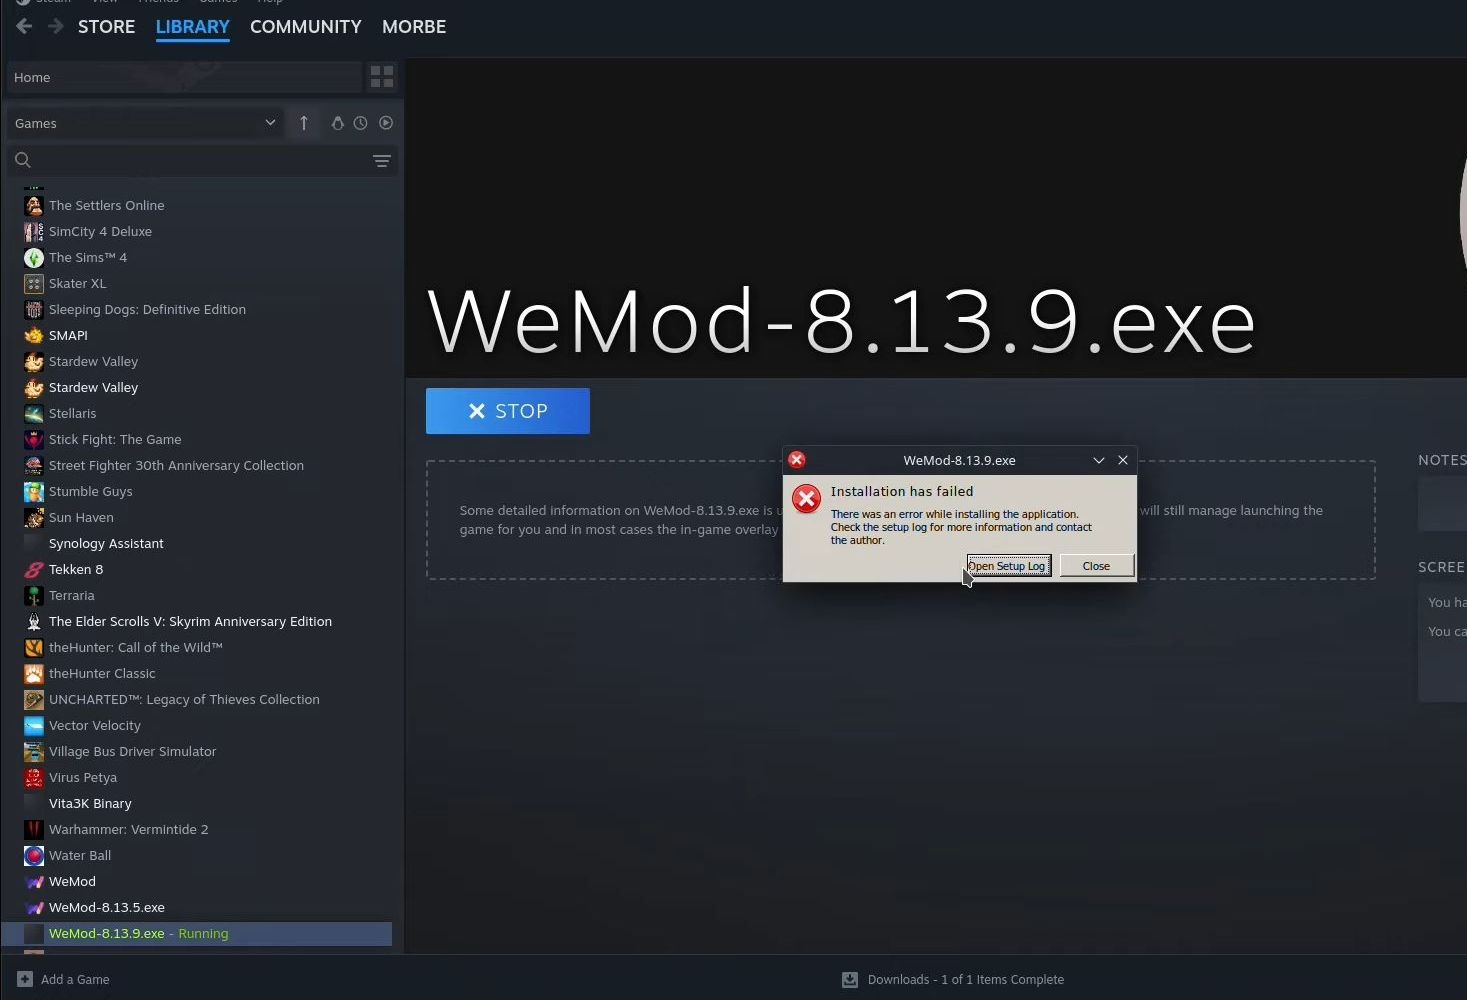1467x1000 pixels.
Task: Open the STORE tab
Action: (106, 27)
